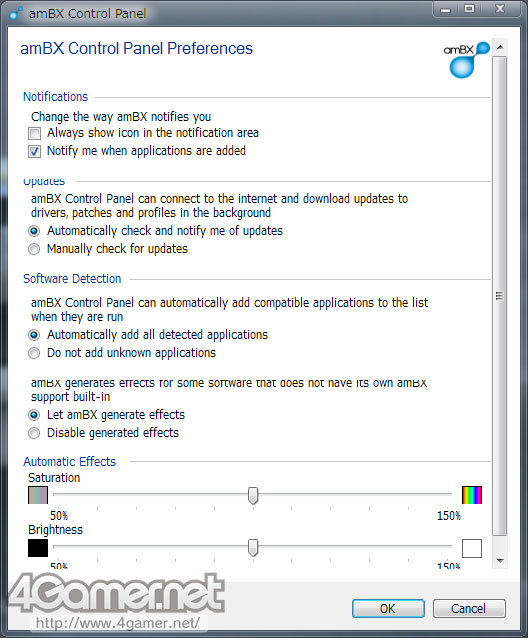Image resolution: width=528 pixels, height=638 pixels.
Task: Click the scrollbar down arrow
Action: click(500, 561)
